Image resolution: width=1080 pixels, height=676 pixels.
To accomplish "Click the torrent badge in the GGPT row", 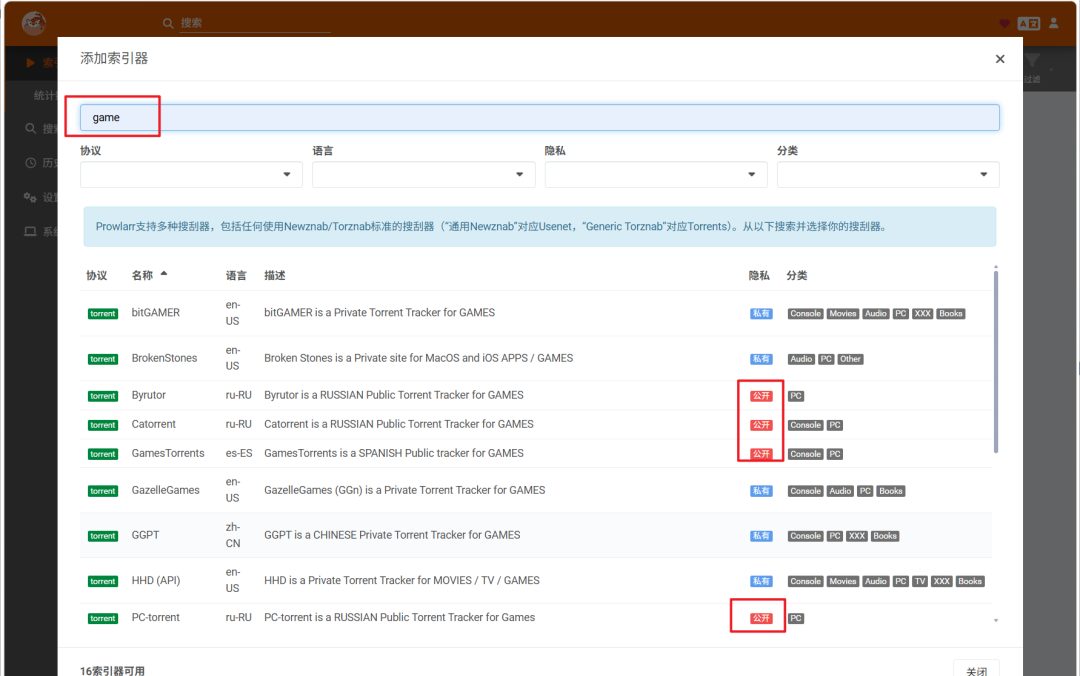I will point(103,536).
